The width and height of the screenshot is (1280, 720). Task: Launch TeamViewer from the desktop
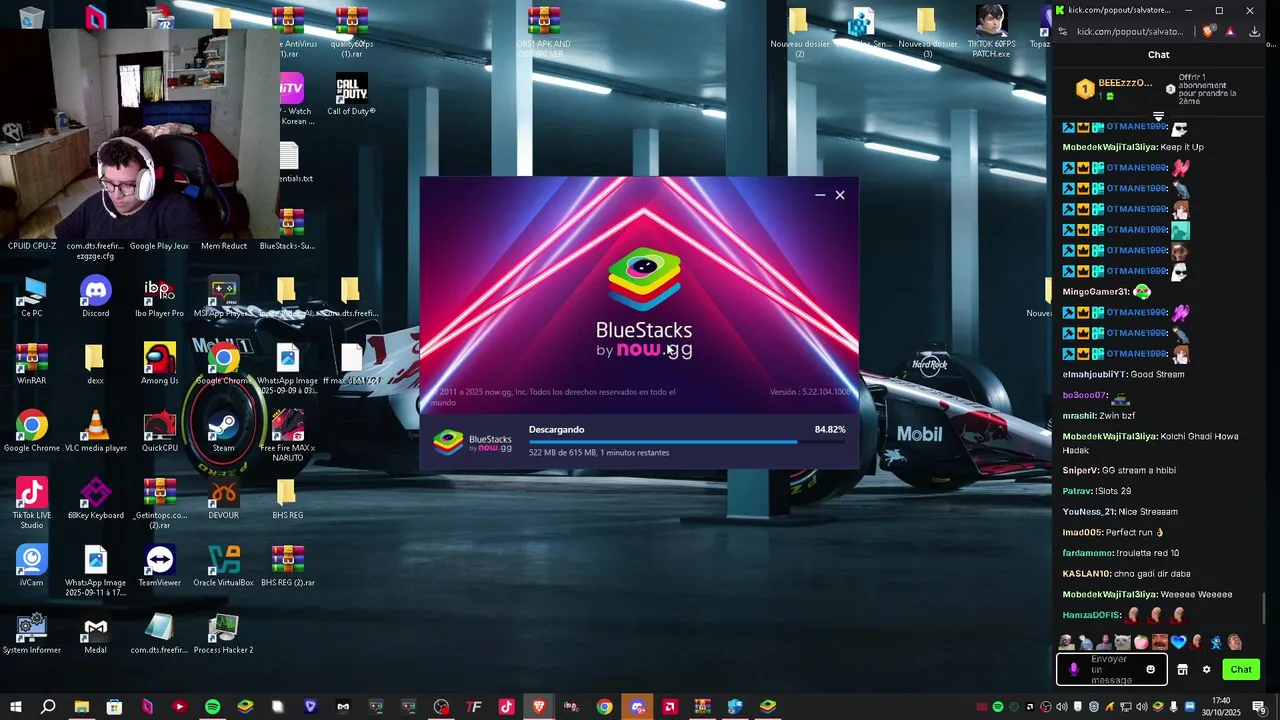pos(160,566)
